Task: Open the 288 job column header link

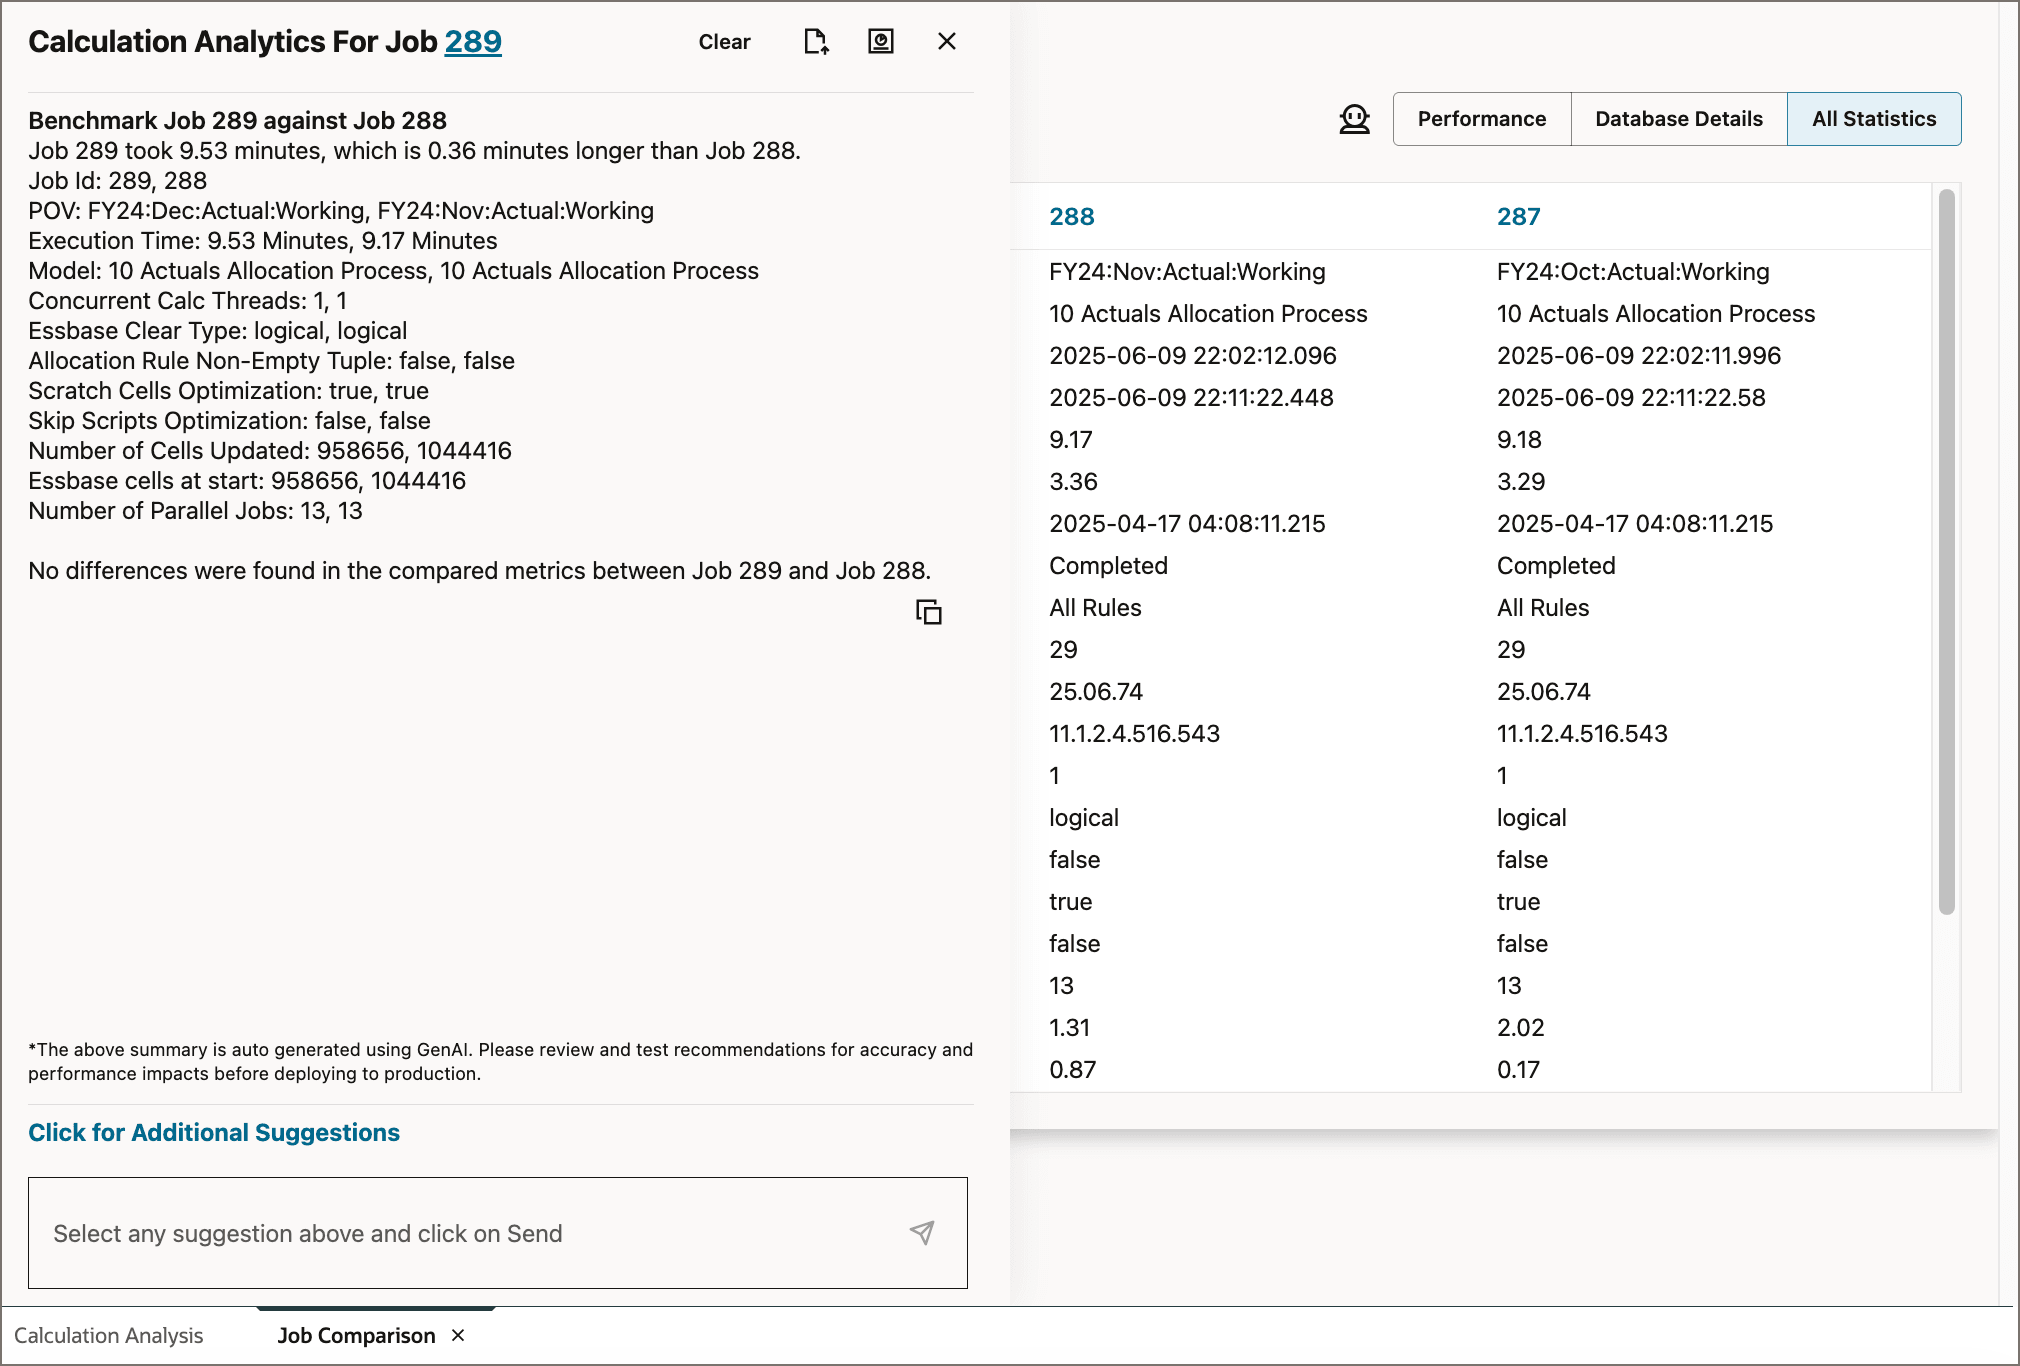Action: pyautogui.click(x=1070, y=216)
